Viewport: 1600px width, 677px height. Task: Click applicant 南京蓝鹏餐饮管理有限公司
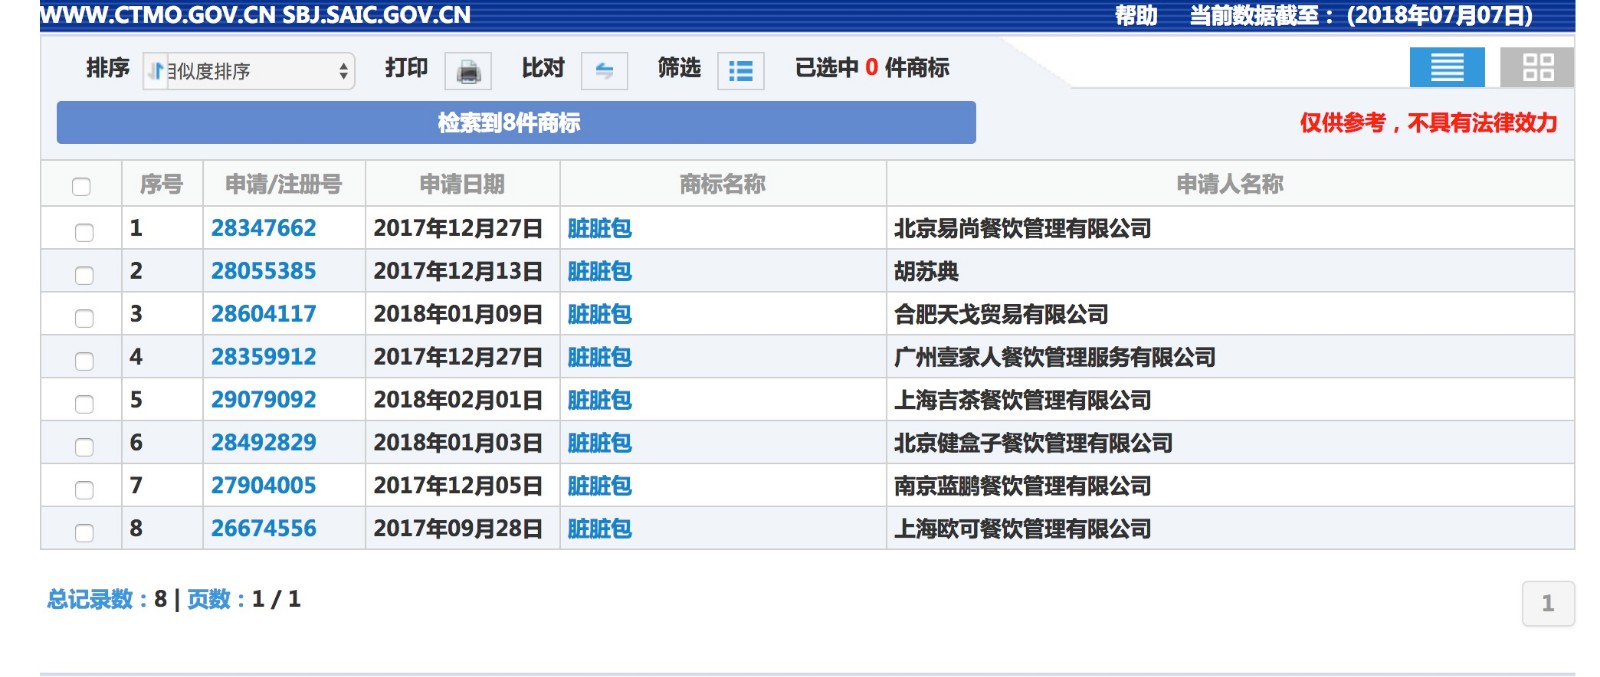(x=1023, y=486)
